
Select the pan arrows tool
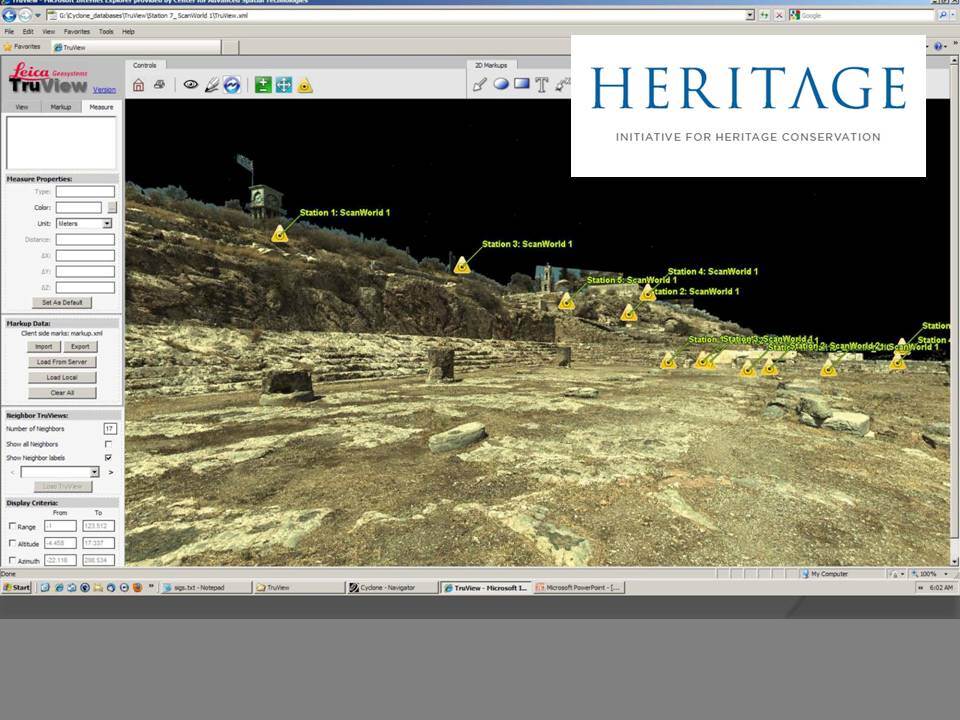(x=283, y=85)
